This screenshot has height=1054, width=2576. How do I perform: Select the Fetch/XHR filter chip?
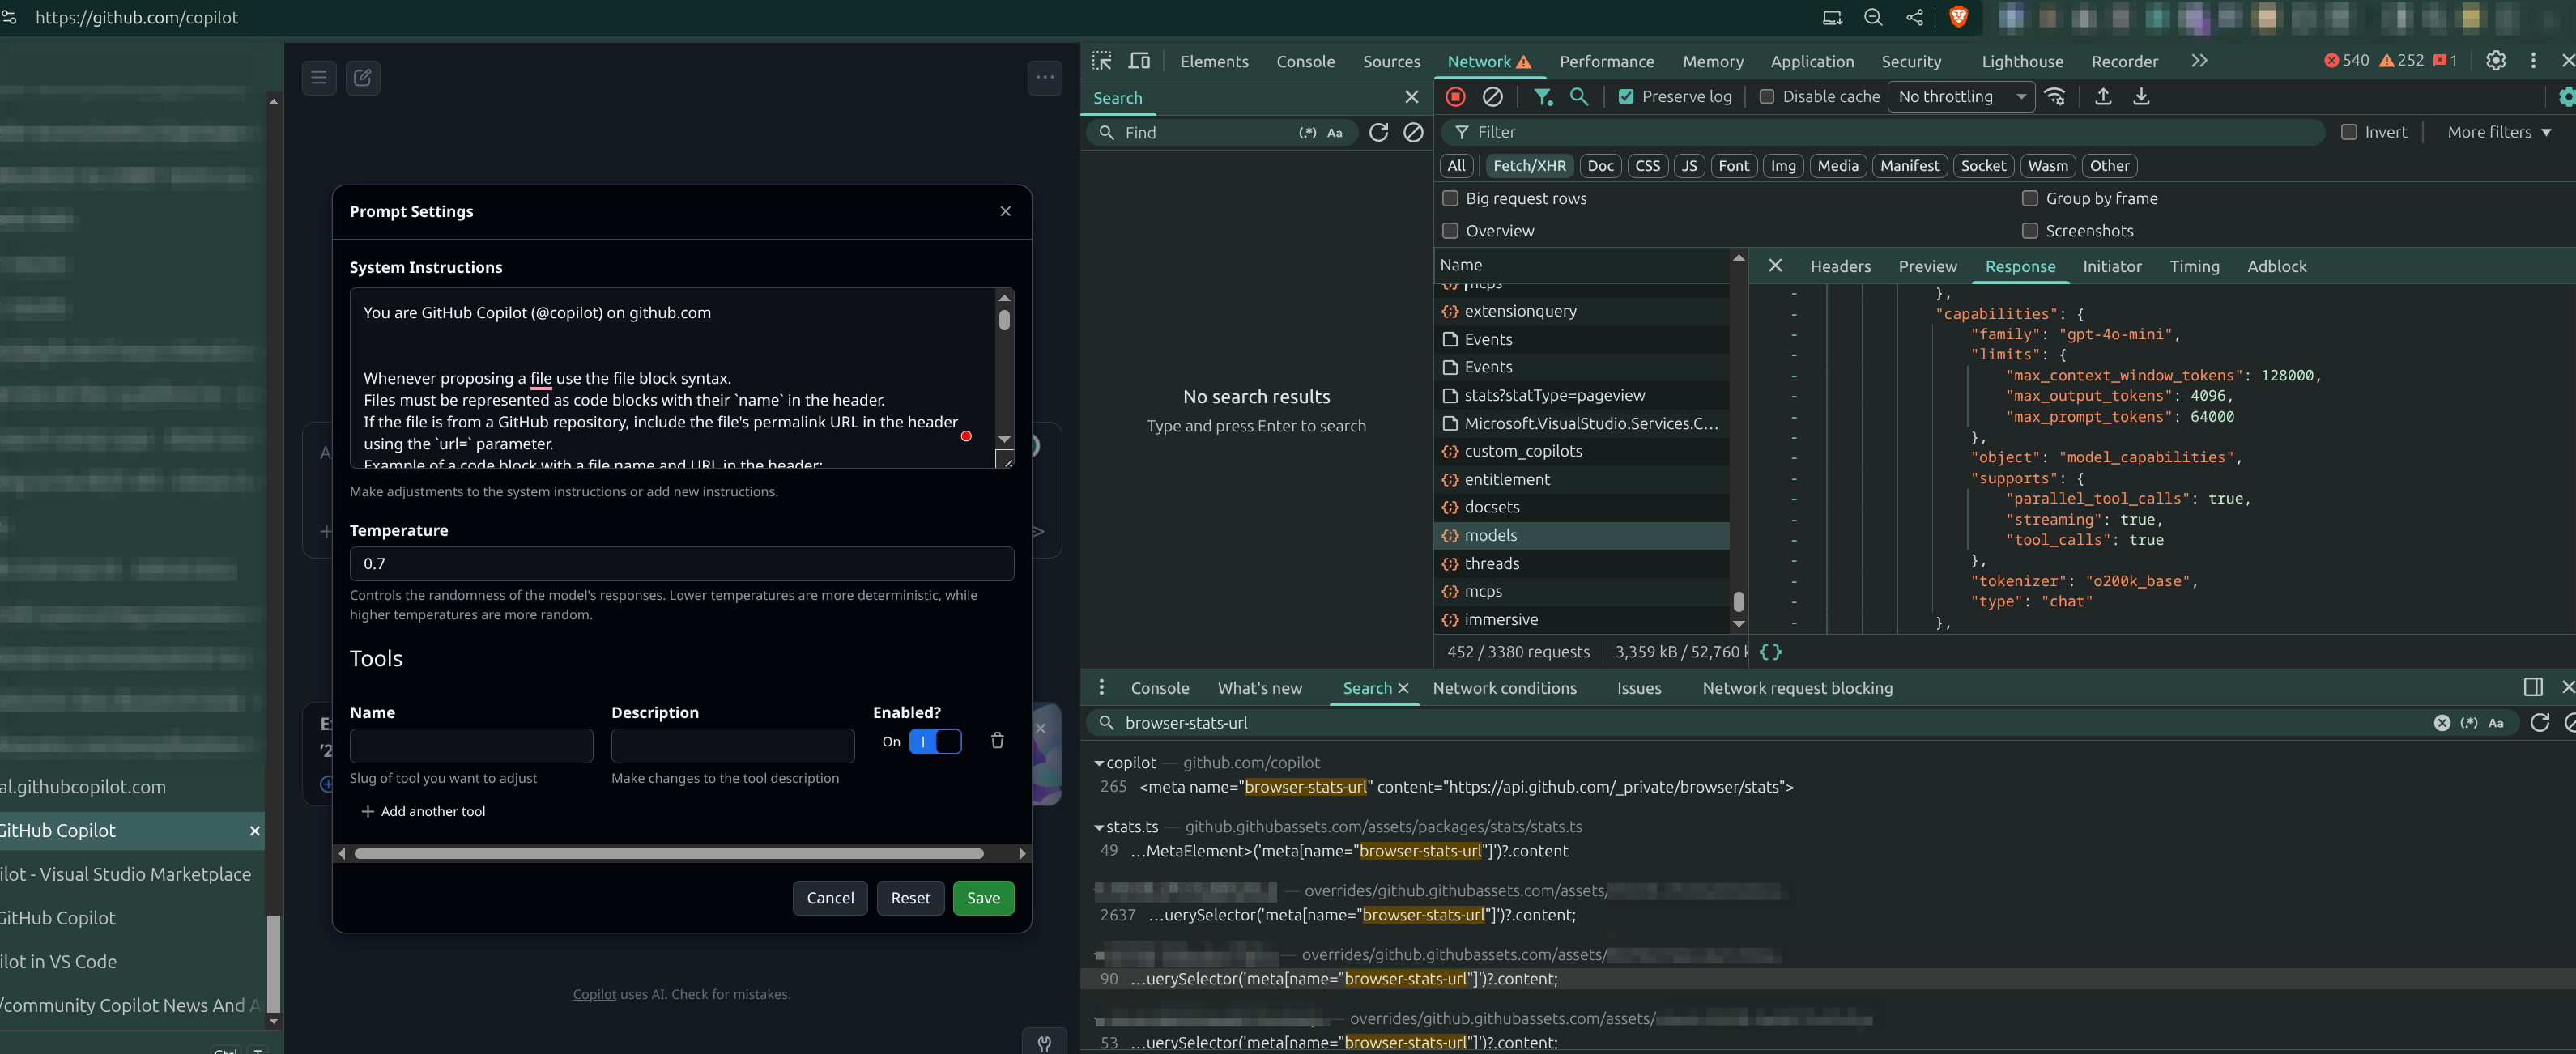[1529, 166]
